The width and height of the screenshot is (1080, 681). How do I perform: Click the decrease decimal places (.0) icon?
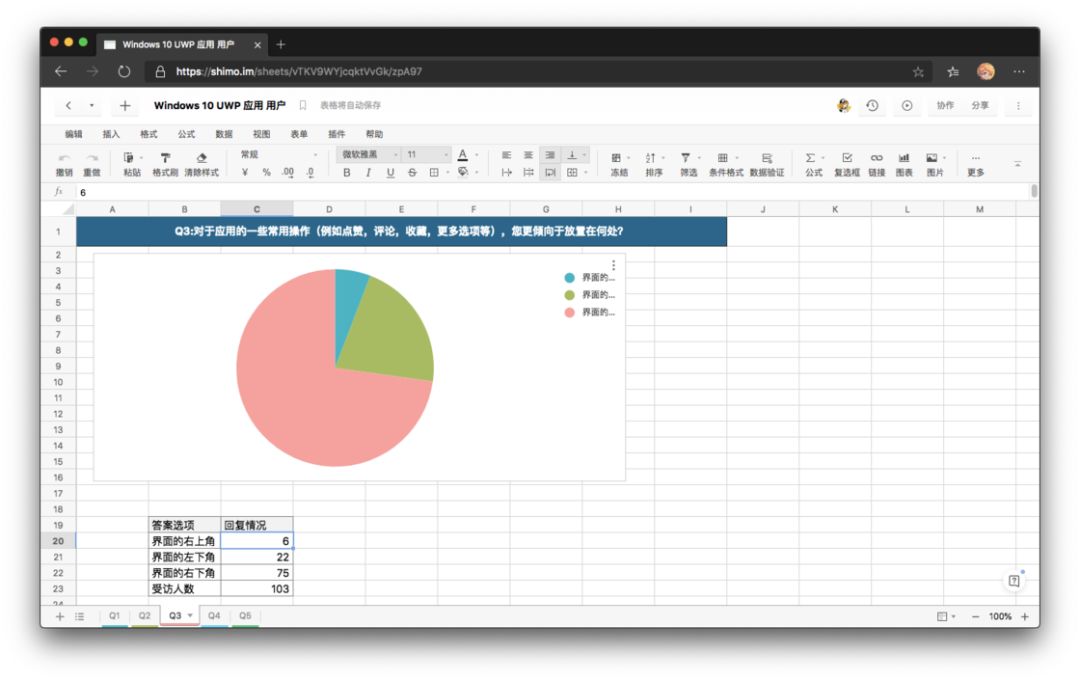tap(311, 173)
